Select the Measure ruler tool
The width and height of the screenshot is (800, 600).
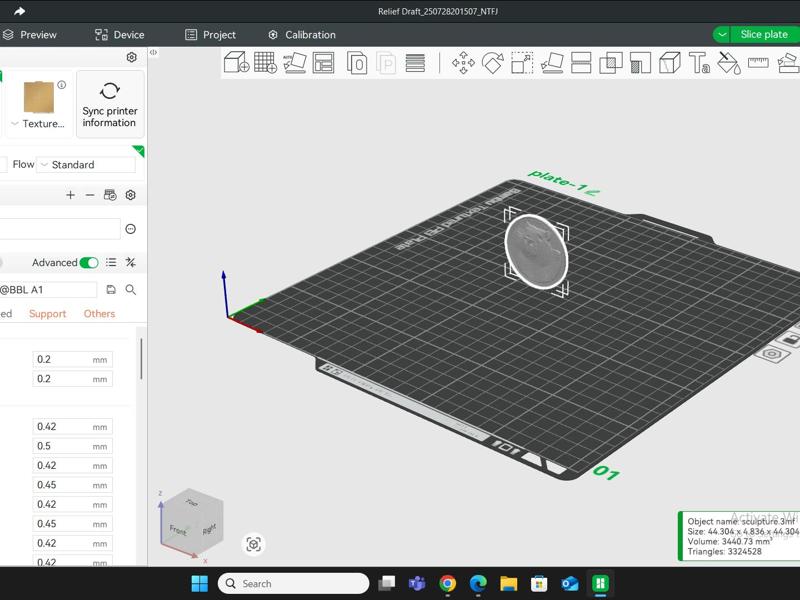[x=758, y=63]
